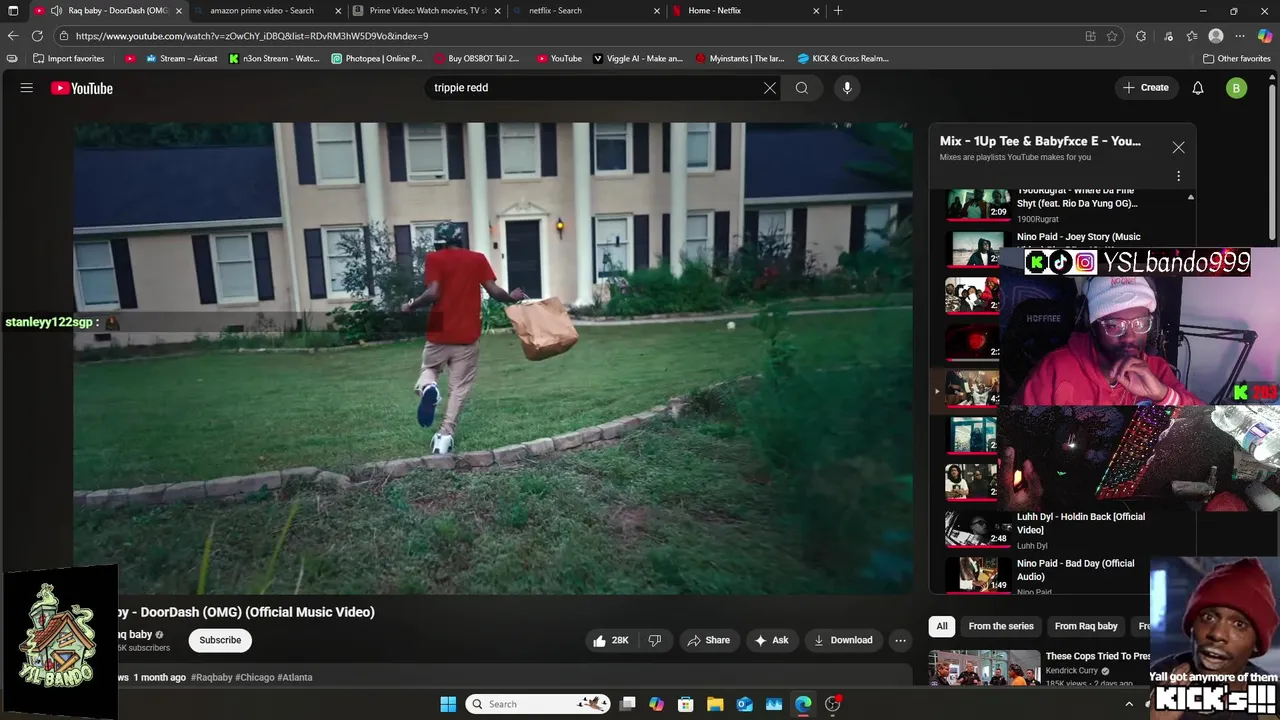
Task: Reload the page with refresh icon
Action: 37,36
